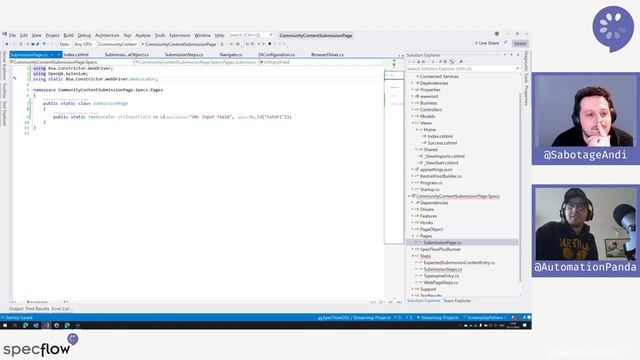Select appsettings.json file

click(x=436, y=169)
